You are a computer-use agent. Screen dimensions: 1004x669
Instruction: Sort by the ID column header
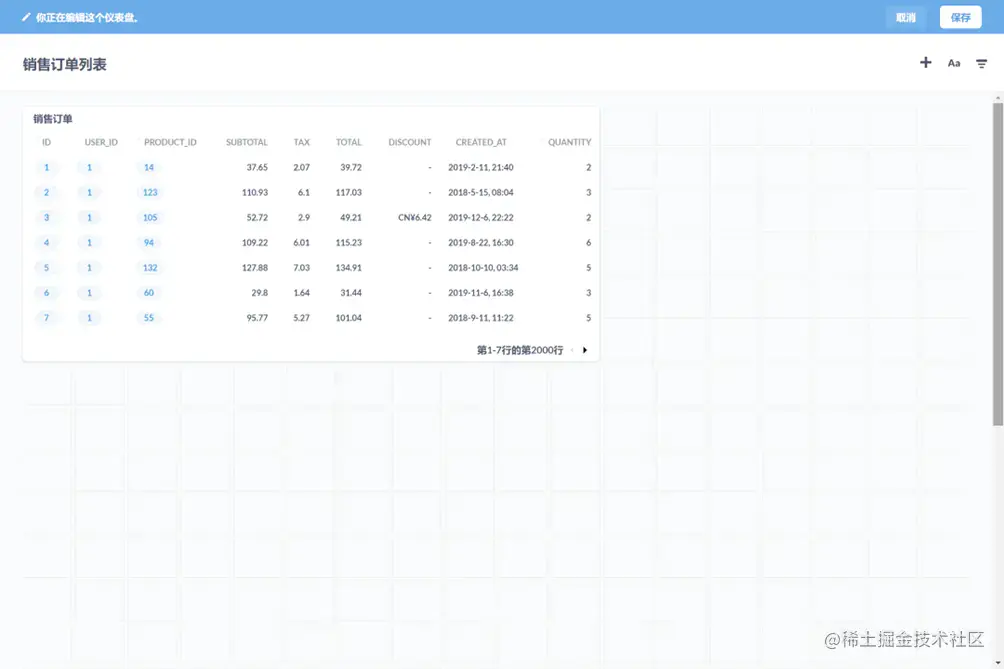(x=46, y=142)
